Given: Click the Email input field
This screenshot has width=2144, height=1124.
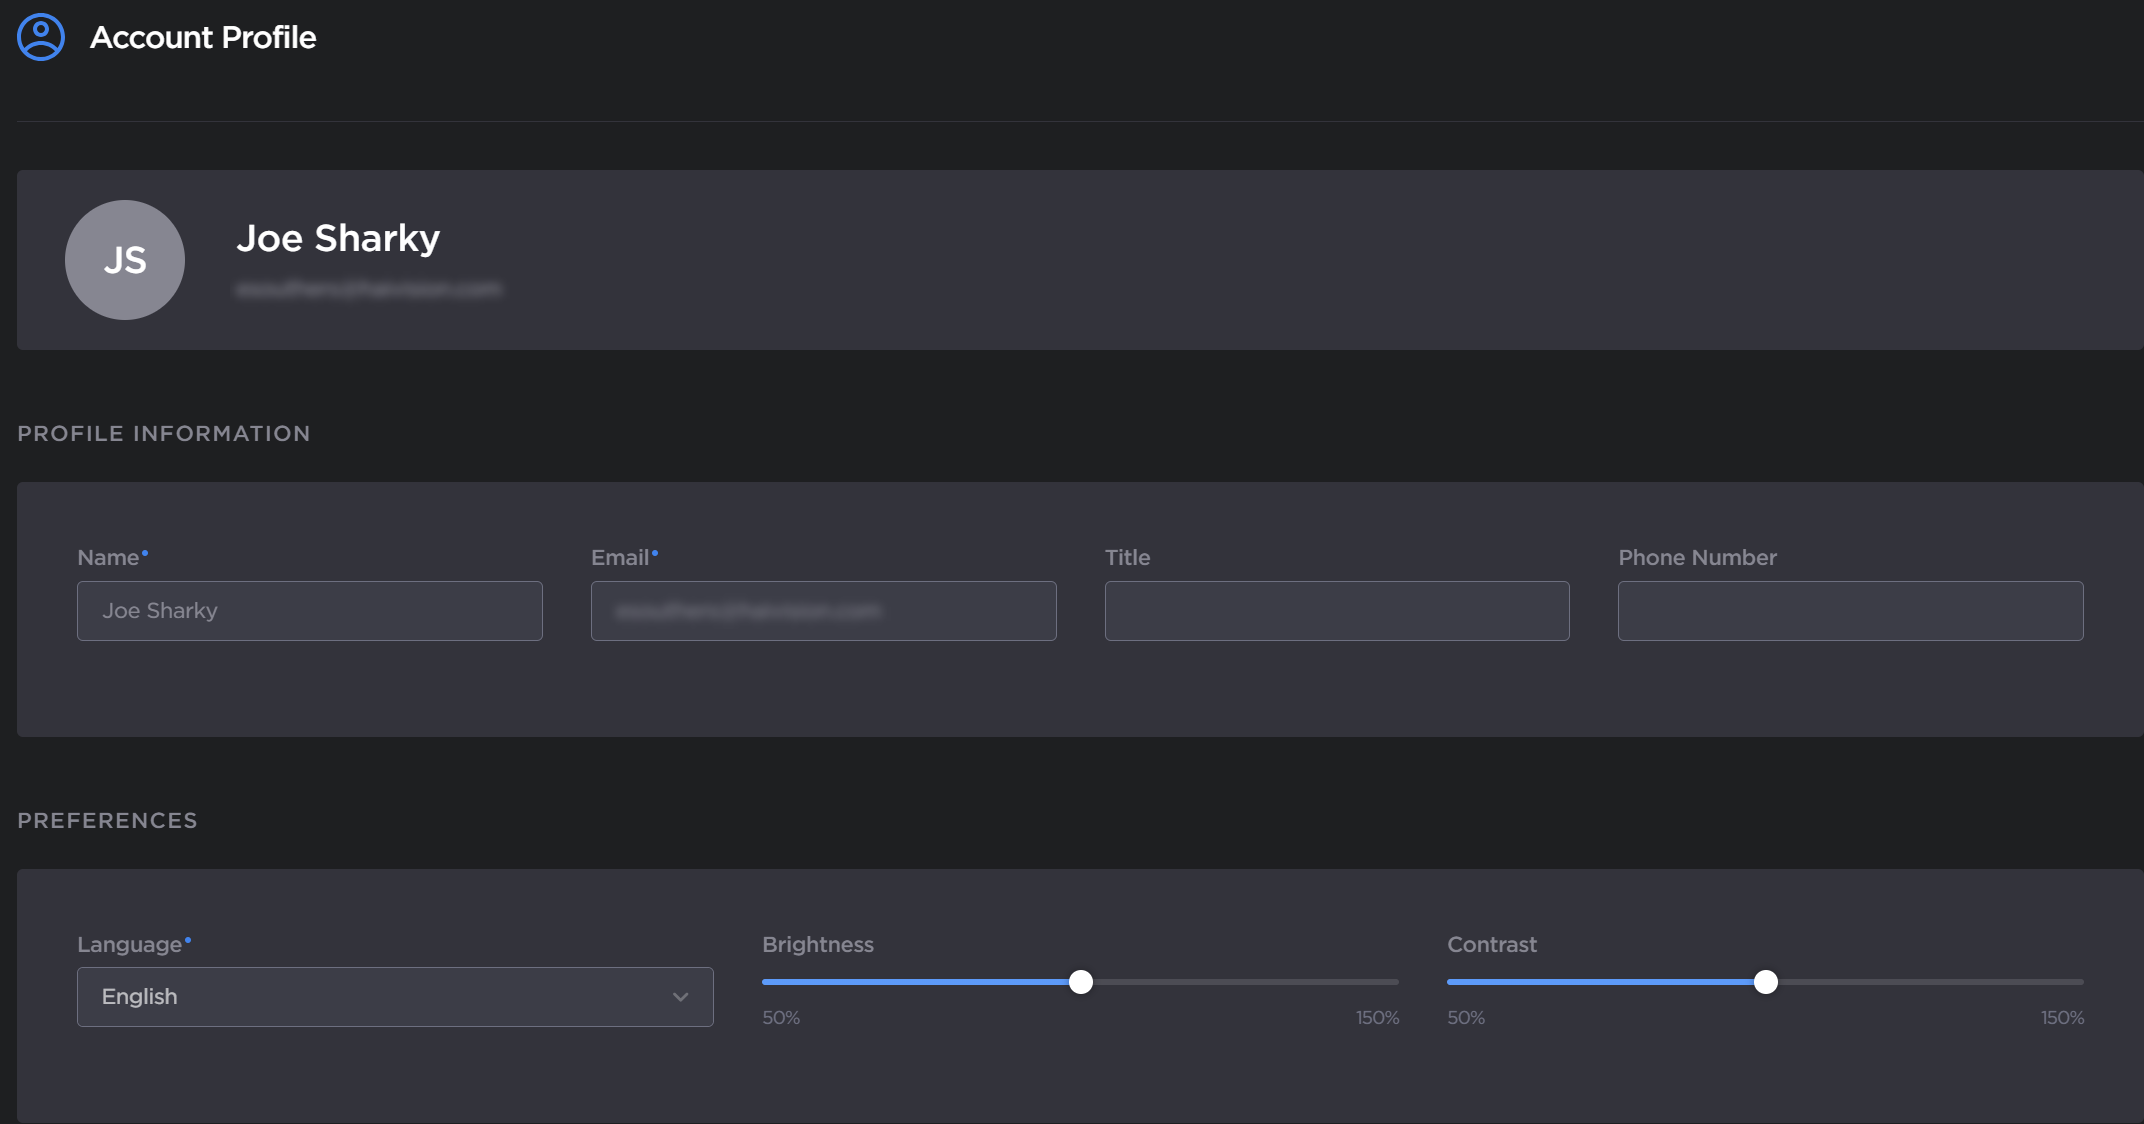Looking at the screenshot, I should pyautogui.click(x=823, y=611).
